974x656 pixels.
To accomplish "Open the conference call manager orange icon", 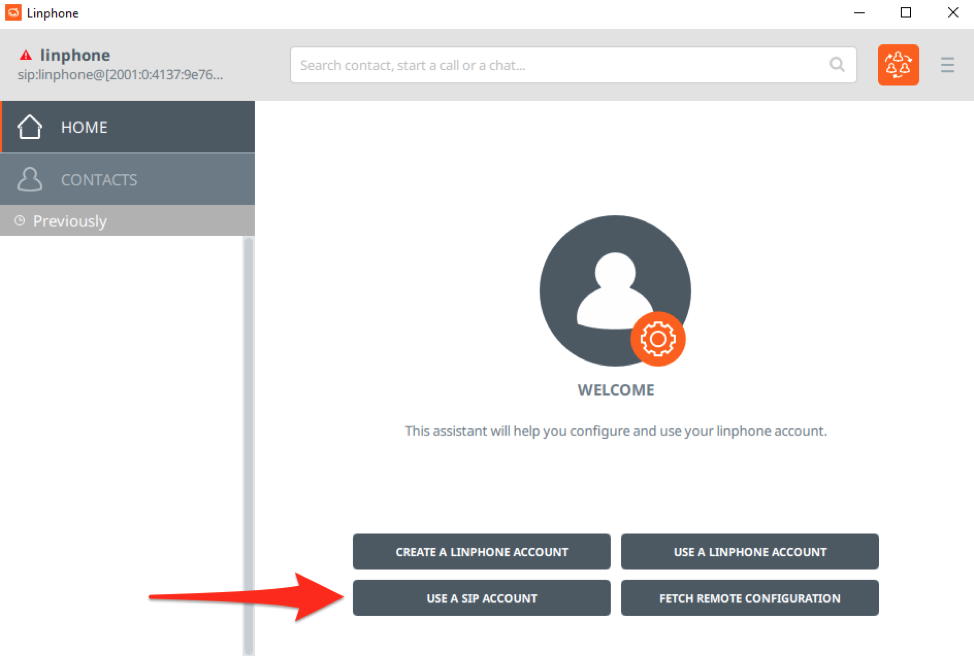I will (898, 65).
